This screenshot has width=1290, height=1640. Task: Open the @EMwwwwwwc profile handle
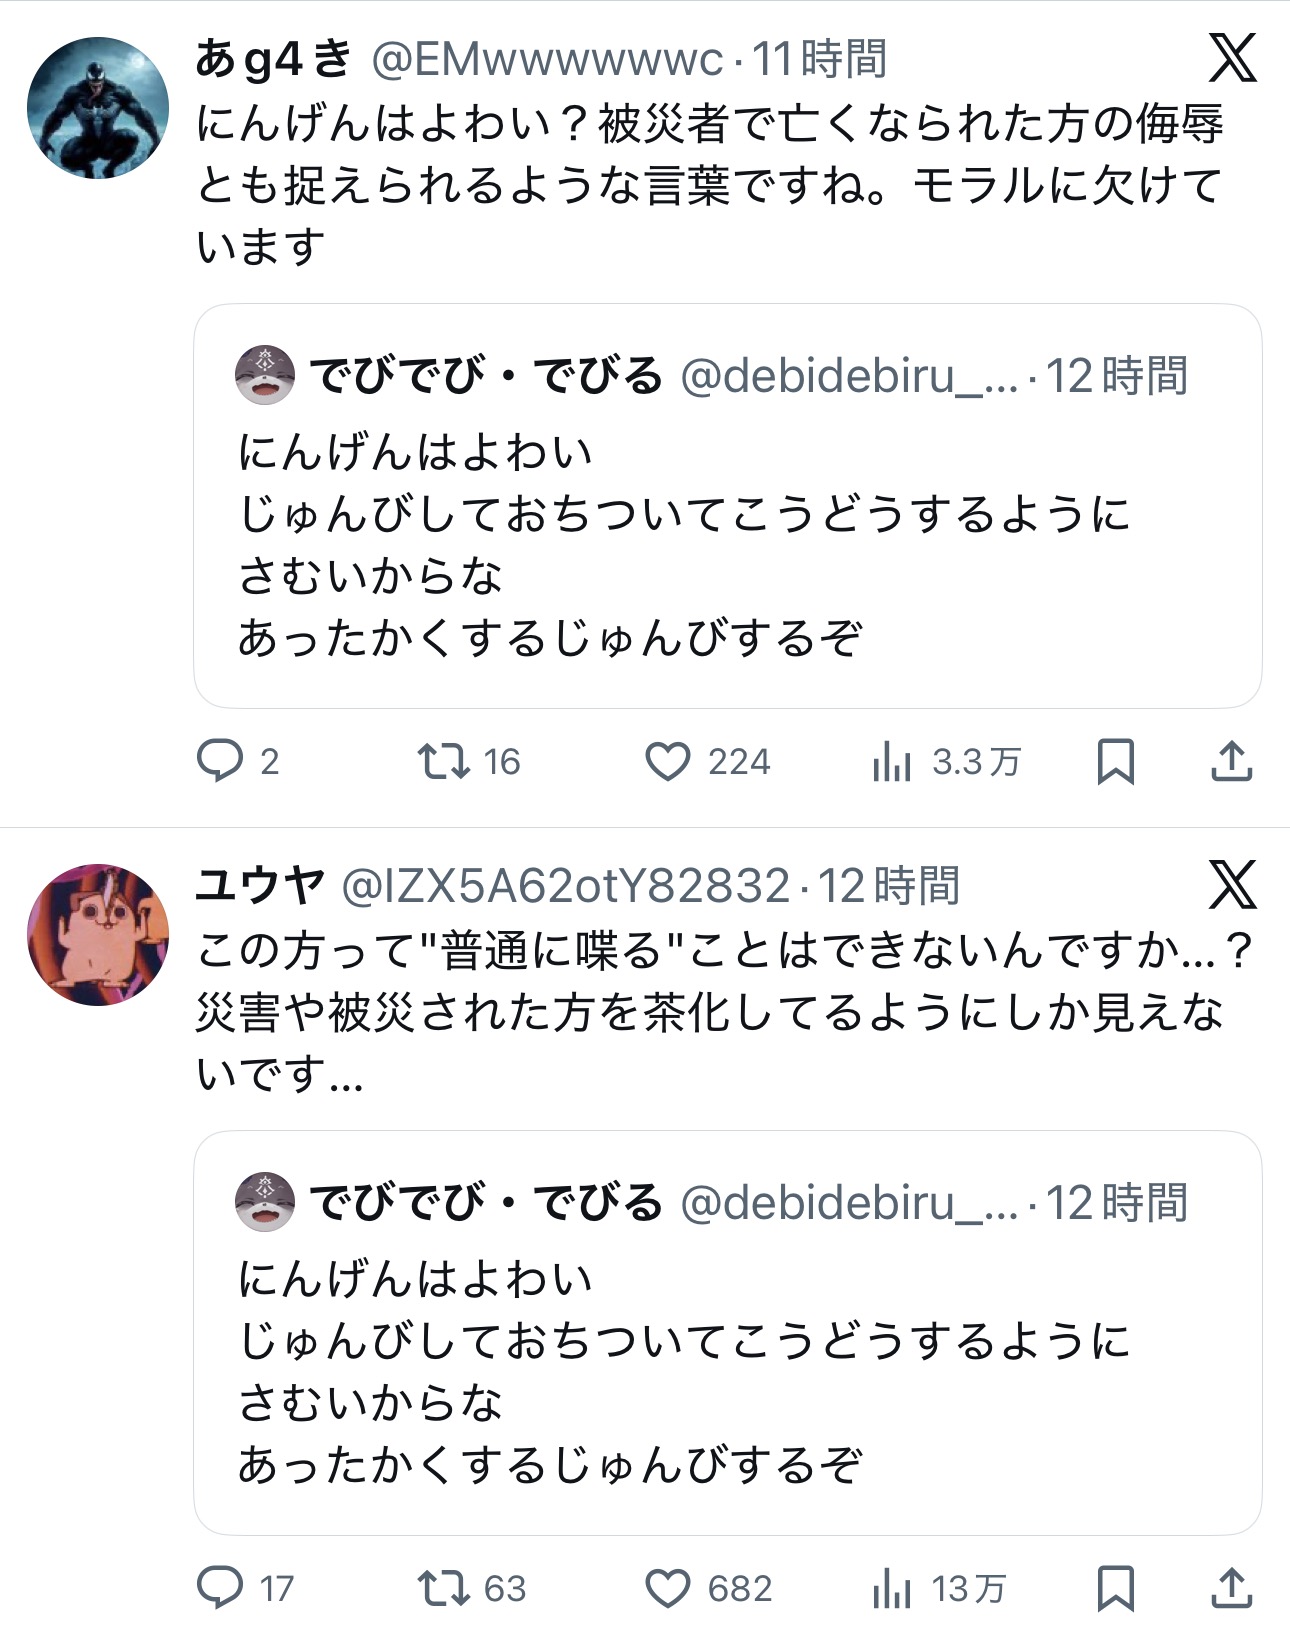tap(547, 60)
